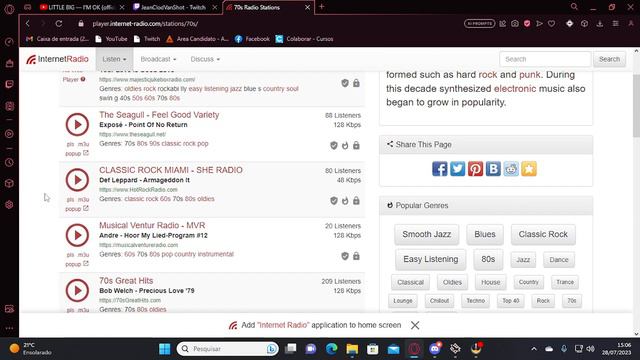Open the sidebar history clock icon
The width and height of the screenshot is (640, 360).
[9, 162]
